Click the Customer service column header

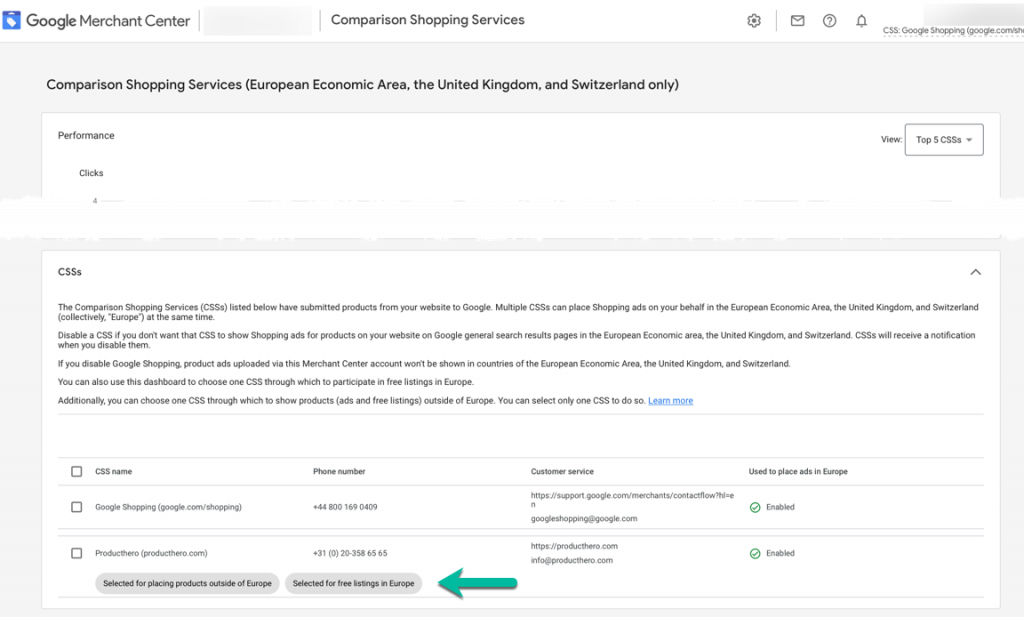pos(562,471)
